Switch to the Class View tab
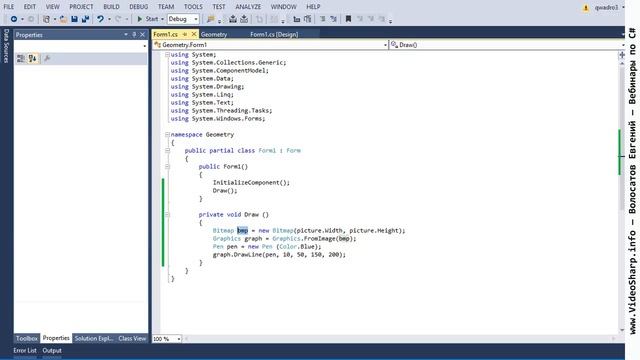This screenshot has height=360, width=640. [x=132, y=338]
